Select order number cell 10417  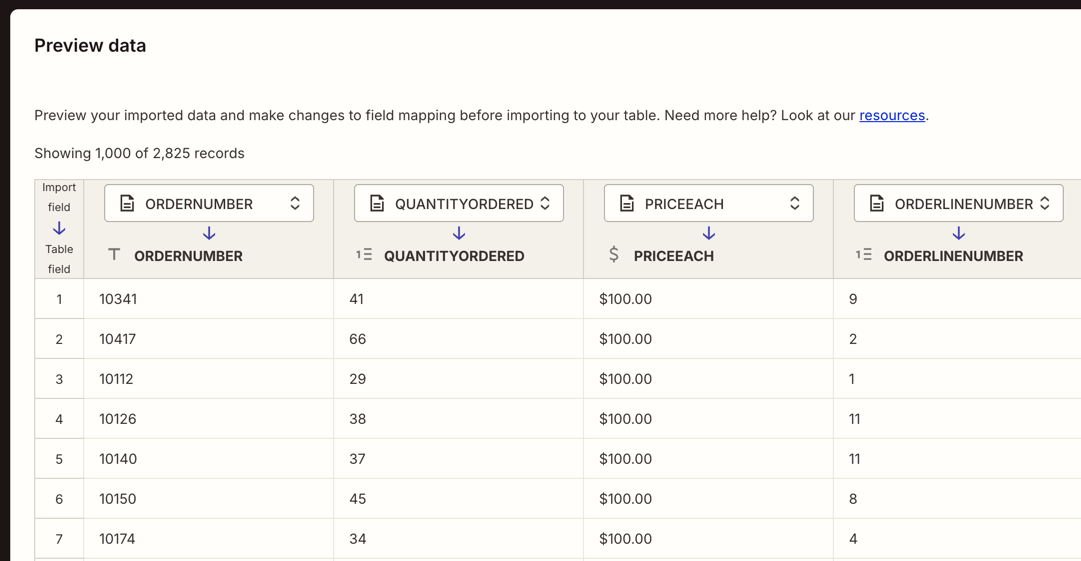click(208, 339)
